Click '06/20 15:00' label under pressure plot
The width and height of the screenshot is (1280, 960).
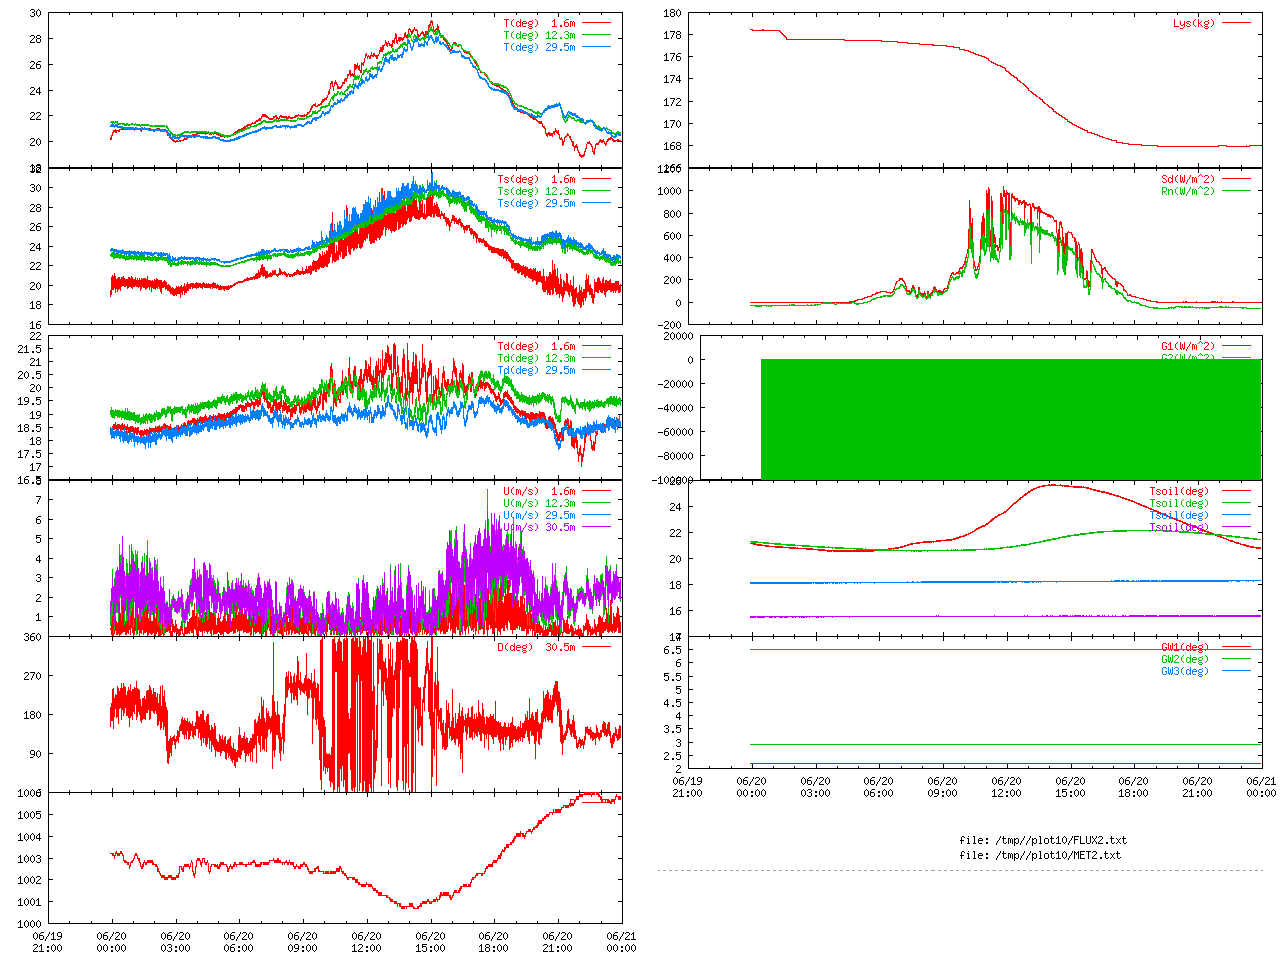pos(430,942)
